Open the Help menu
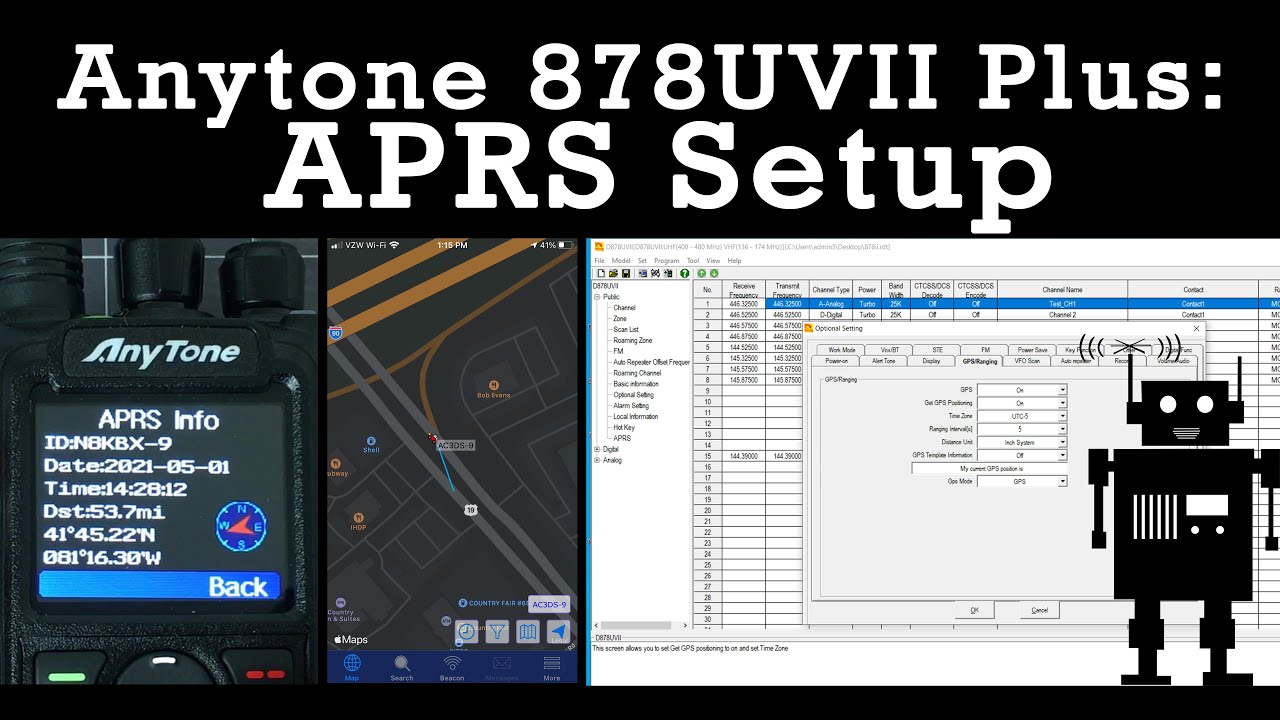 click(735, 260)
